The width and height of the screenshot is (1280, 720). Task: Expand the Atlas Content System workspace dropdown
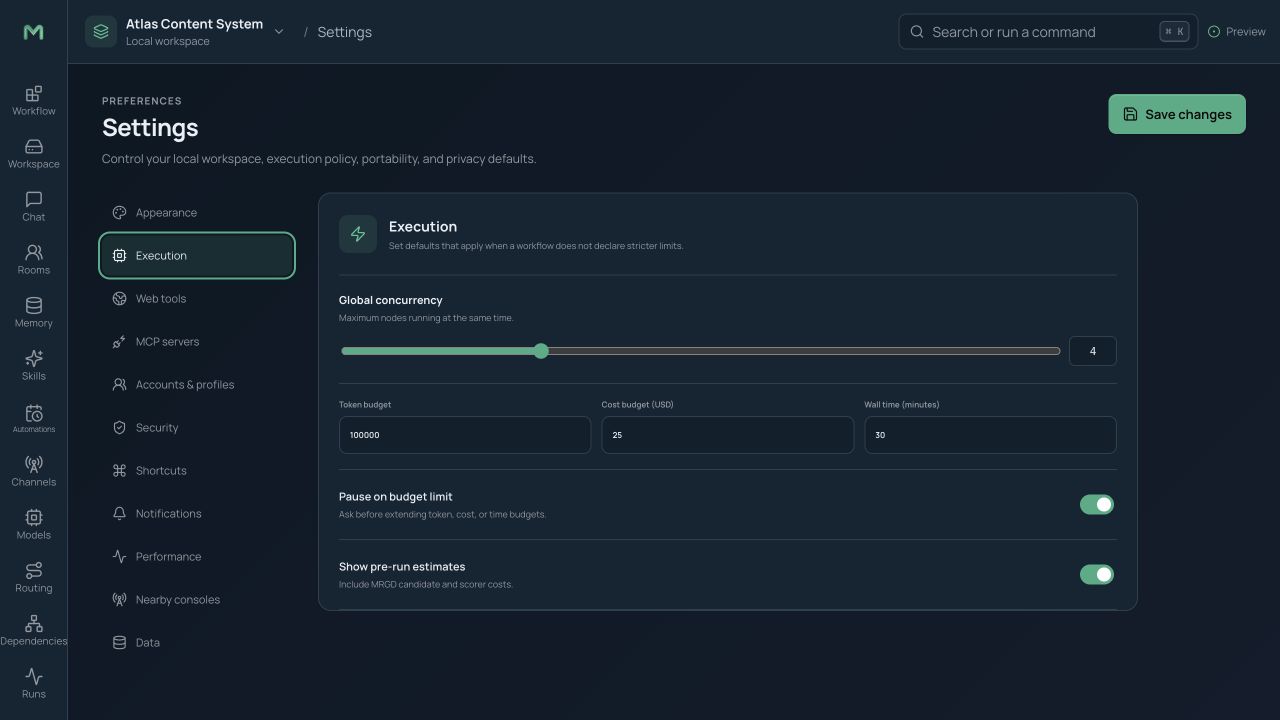279,32
